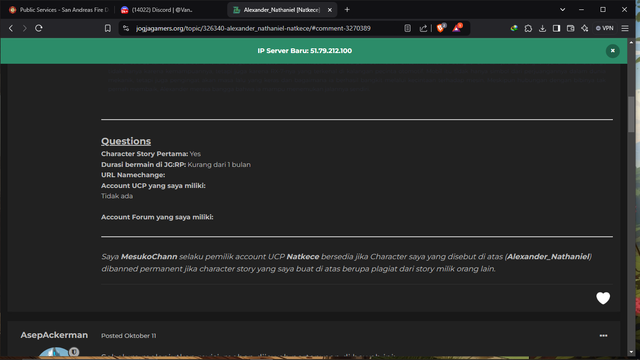
Task: Bookmark this page
Action: point(107,28)
